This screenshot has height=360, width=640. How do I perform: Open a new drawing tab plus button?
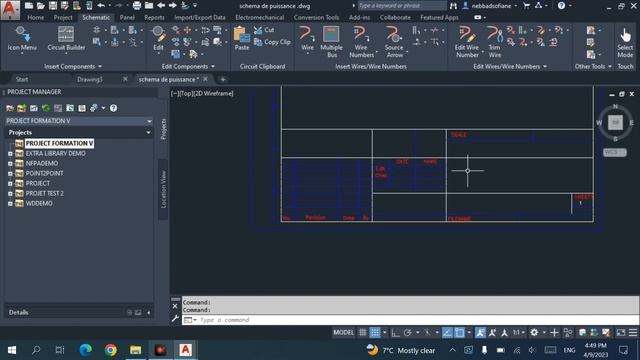[223, 80]
